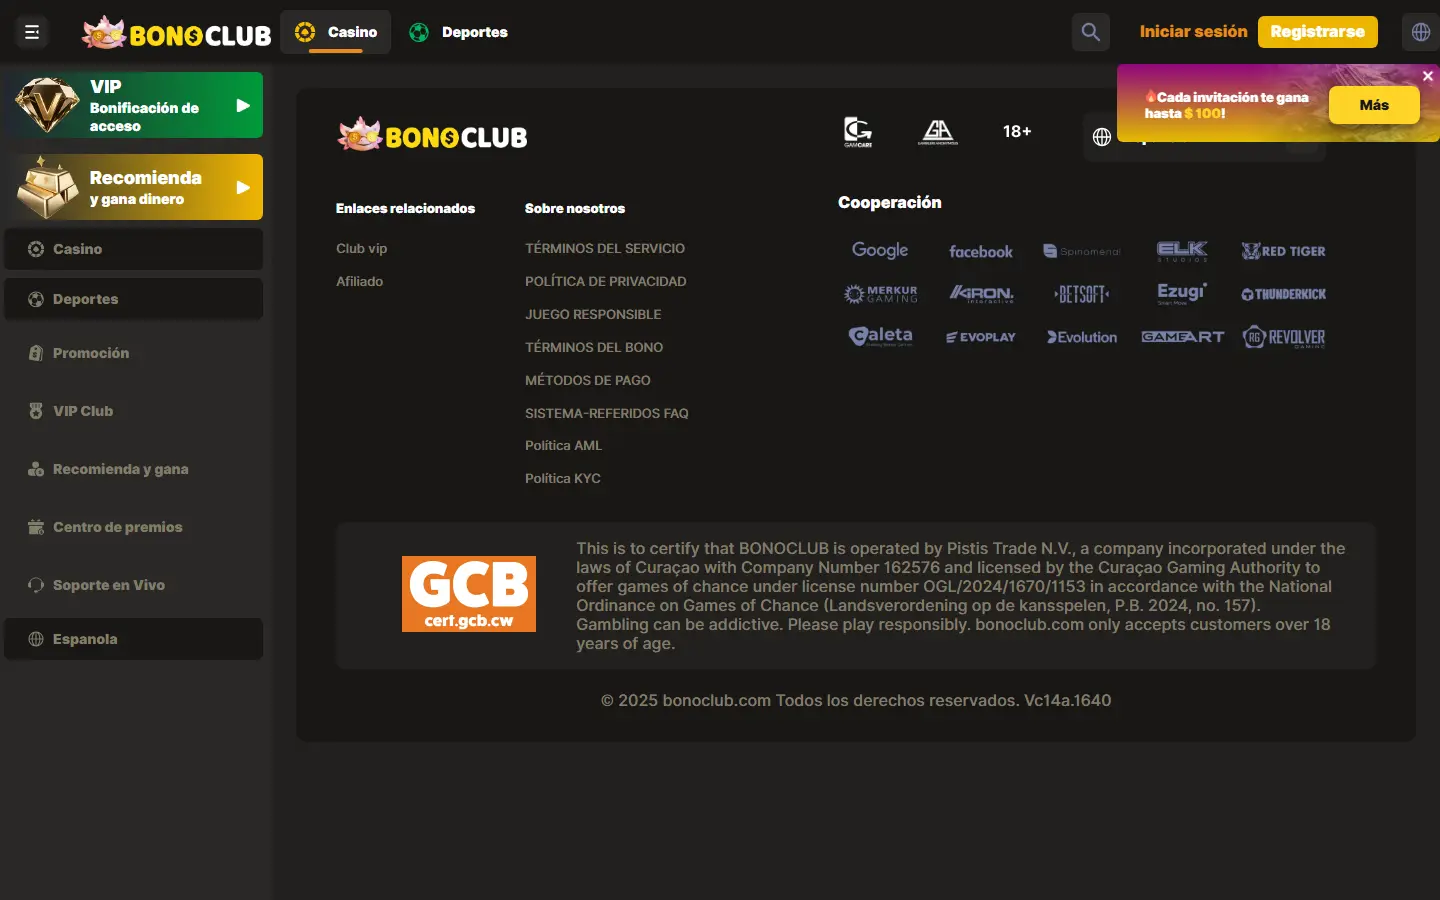The image size is (1440, 900).
Task: Click the GamCare logo icon
Action: tap(858, 132)
